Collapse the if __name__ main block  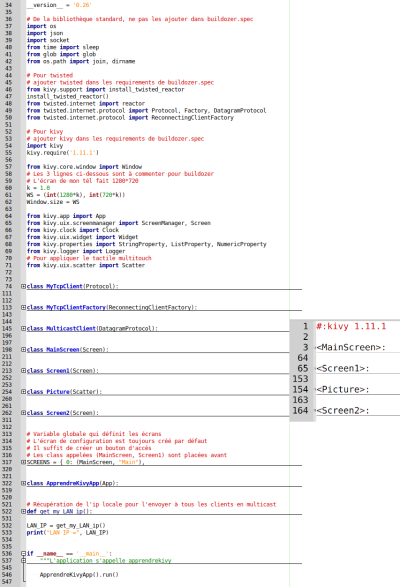coord(23,553)
